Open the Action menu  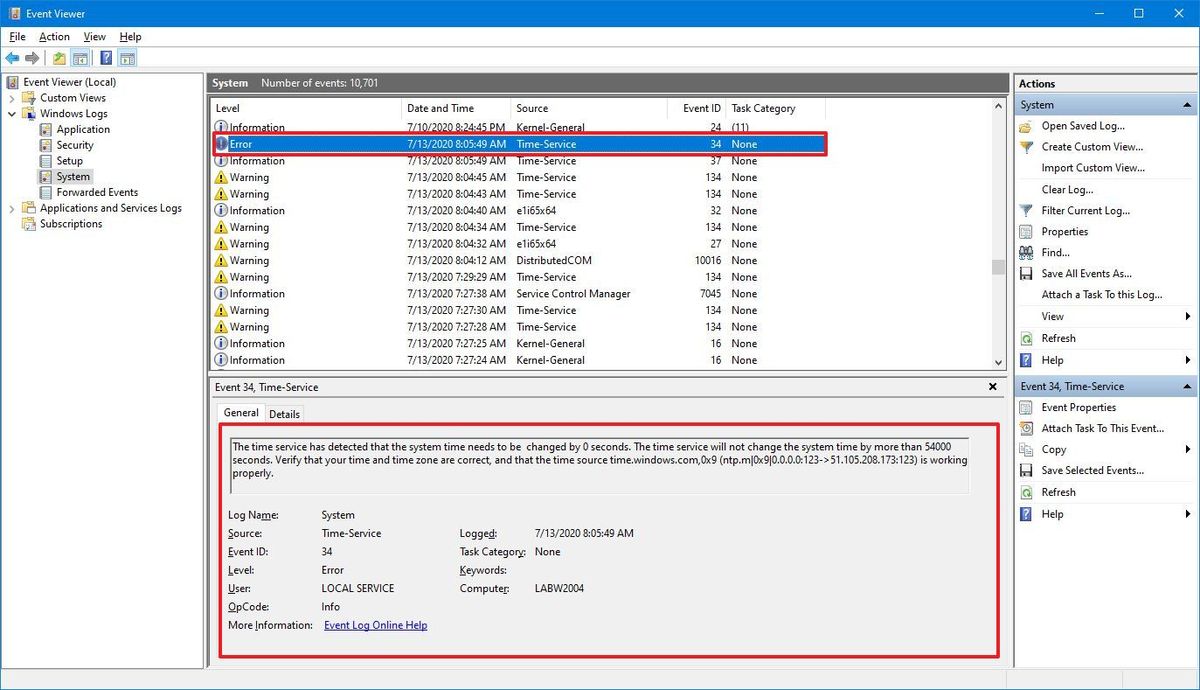coord(54,36)
